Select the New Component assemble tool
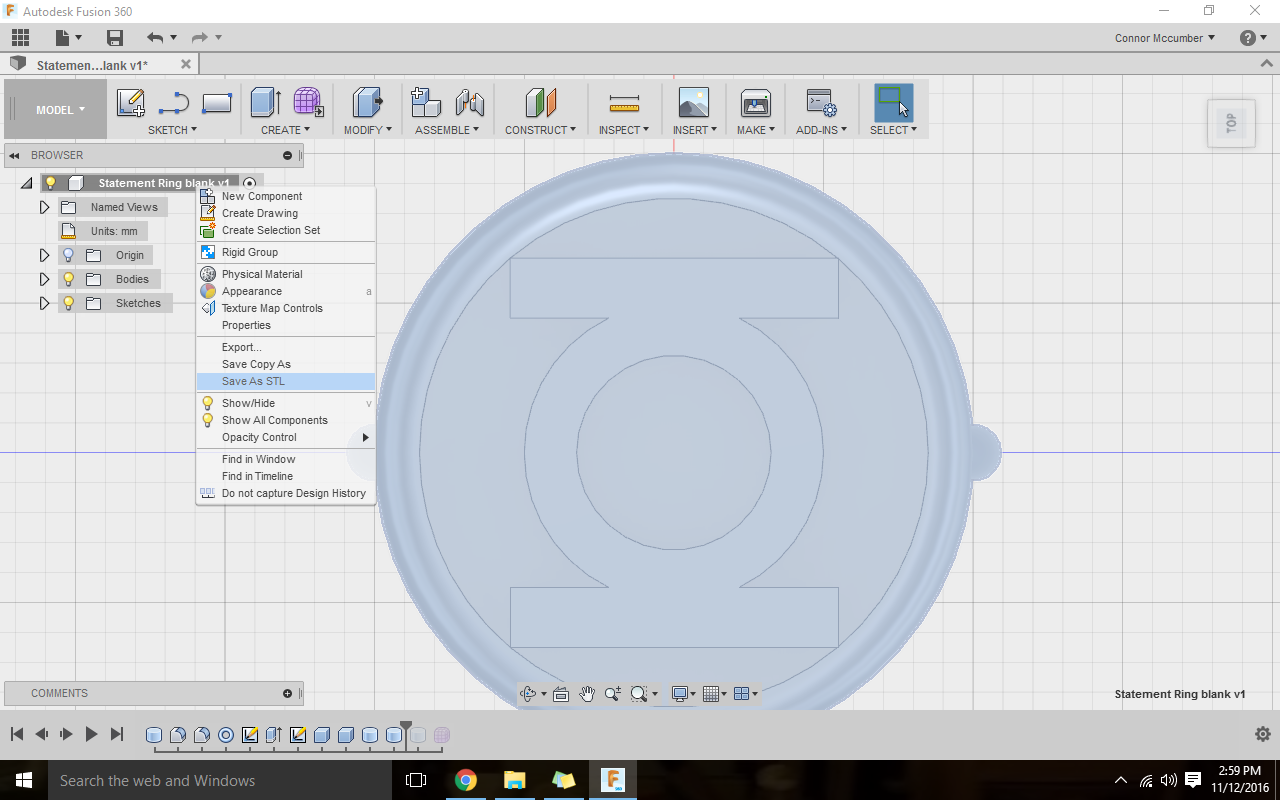Screen dimensions: 1280x800 [427, 103]
